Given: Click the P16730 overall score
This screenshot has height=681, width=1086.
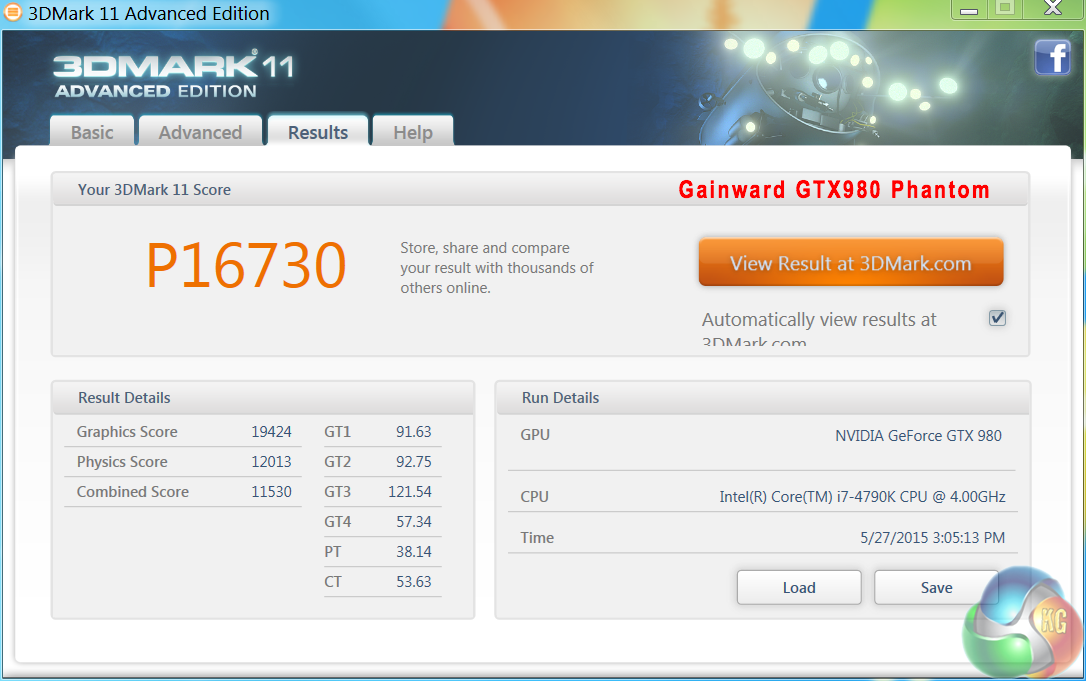Looking at the screenshot, I should [x=246, y=265].
